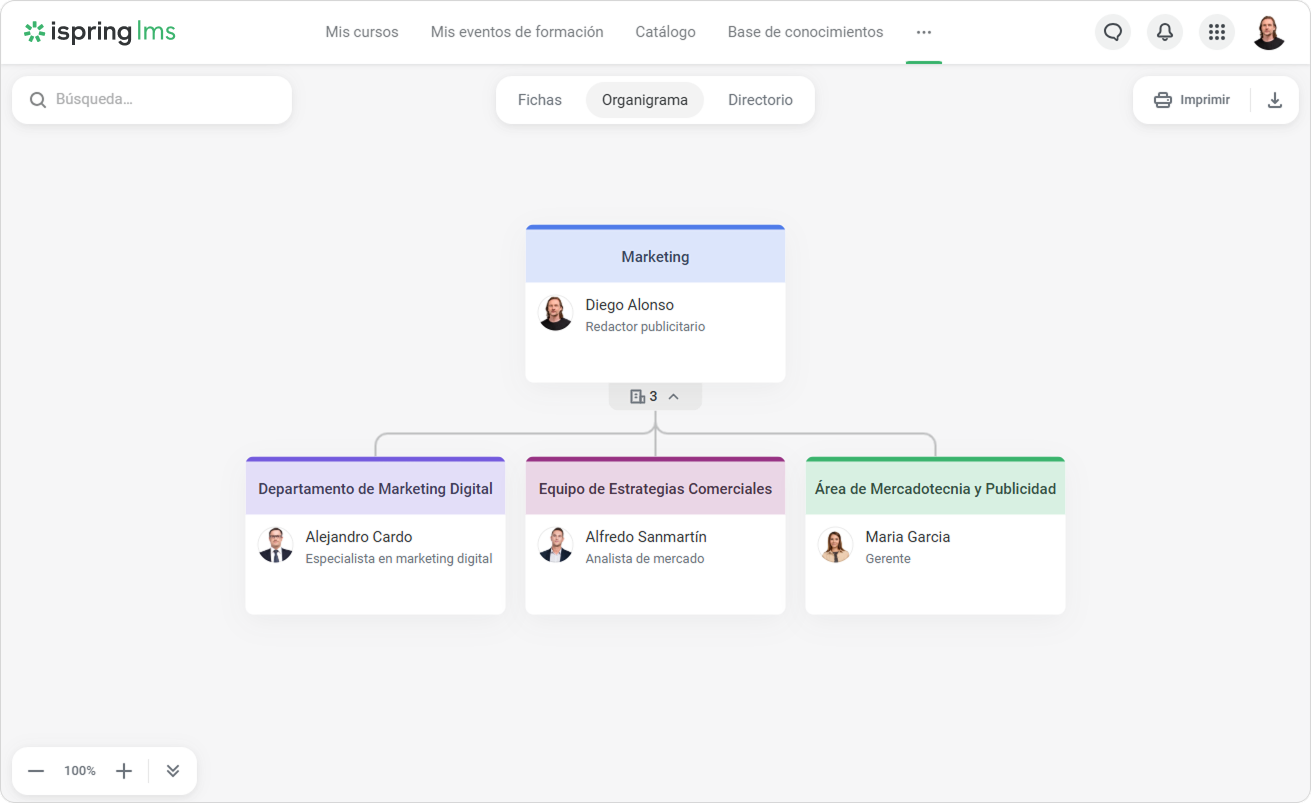The width and height of the screenshot is (1311, 803).
Task: Collapse Marketing's 3 sub-departments
Action: click(x=655, y=397)
